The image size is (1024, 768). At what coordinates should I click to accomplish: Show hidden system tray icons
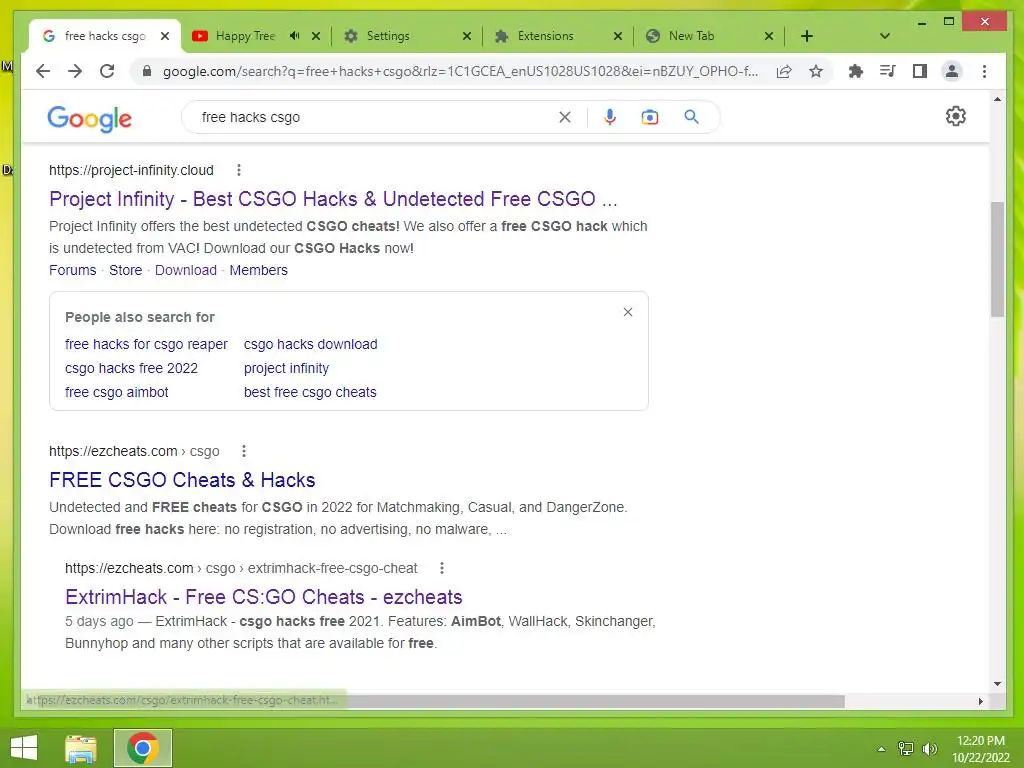[881, 748]
